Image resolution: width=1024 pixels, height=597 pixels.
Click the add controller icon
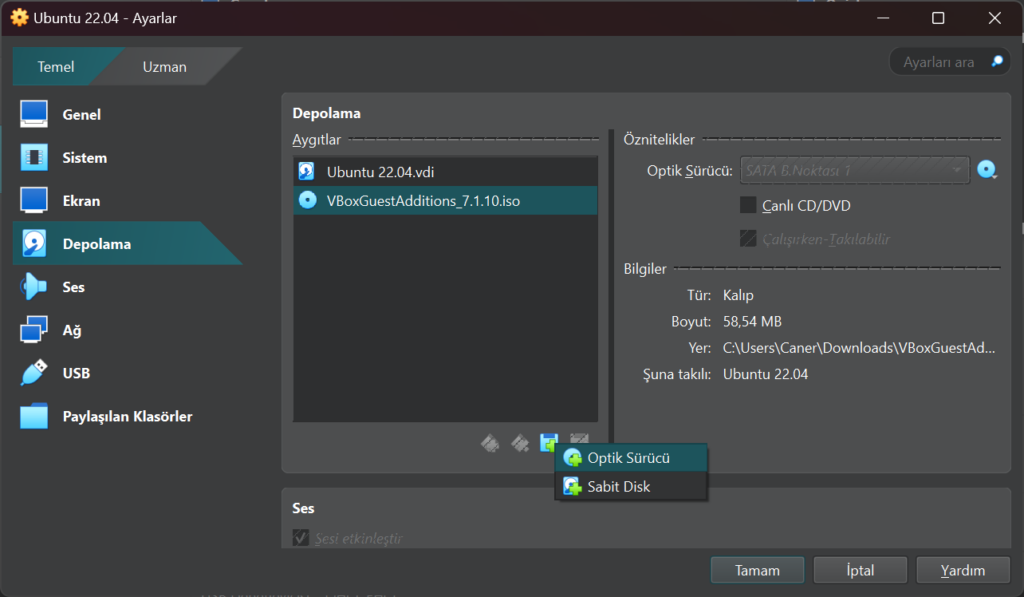(490, 444)
